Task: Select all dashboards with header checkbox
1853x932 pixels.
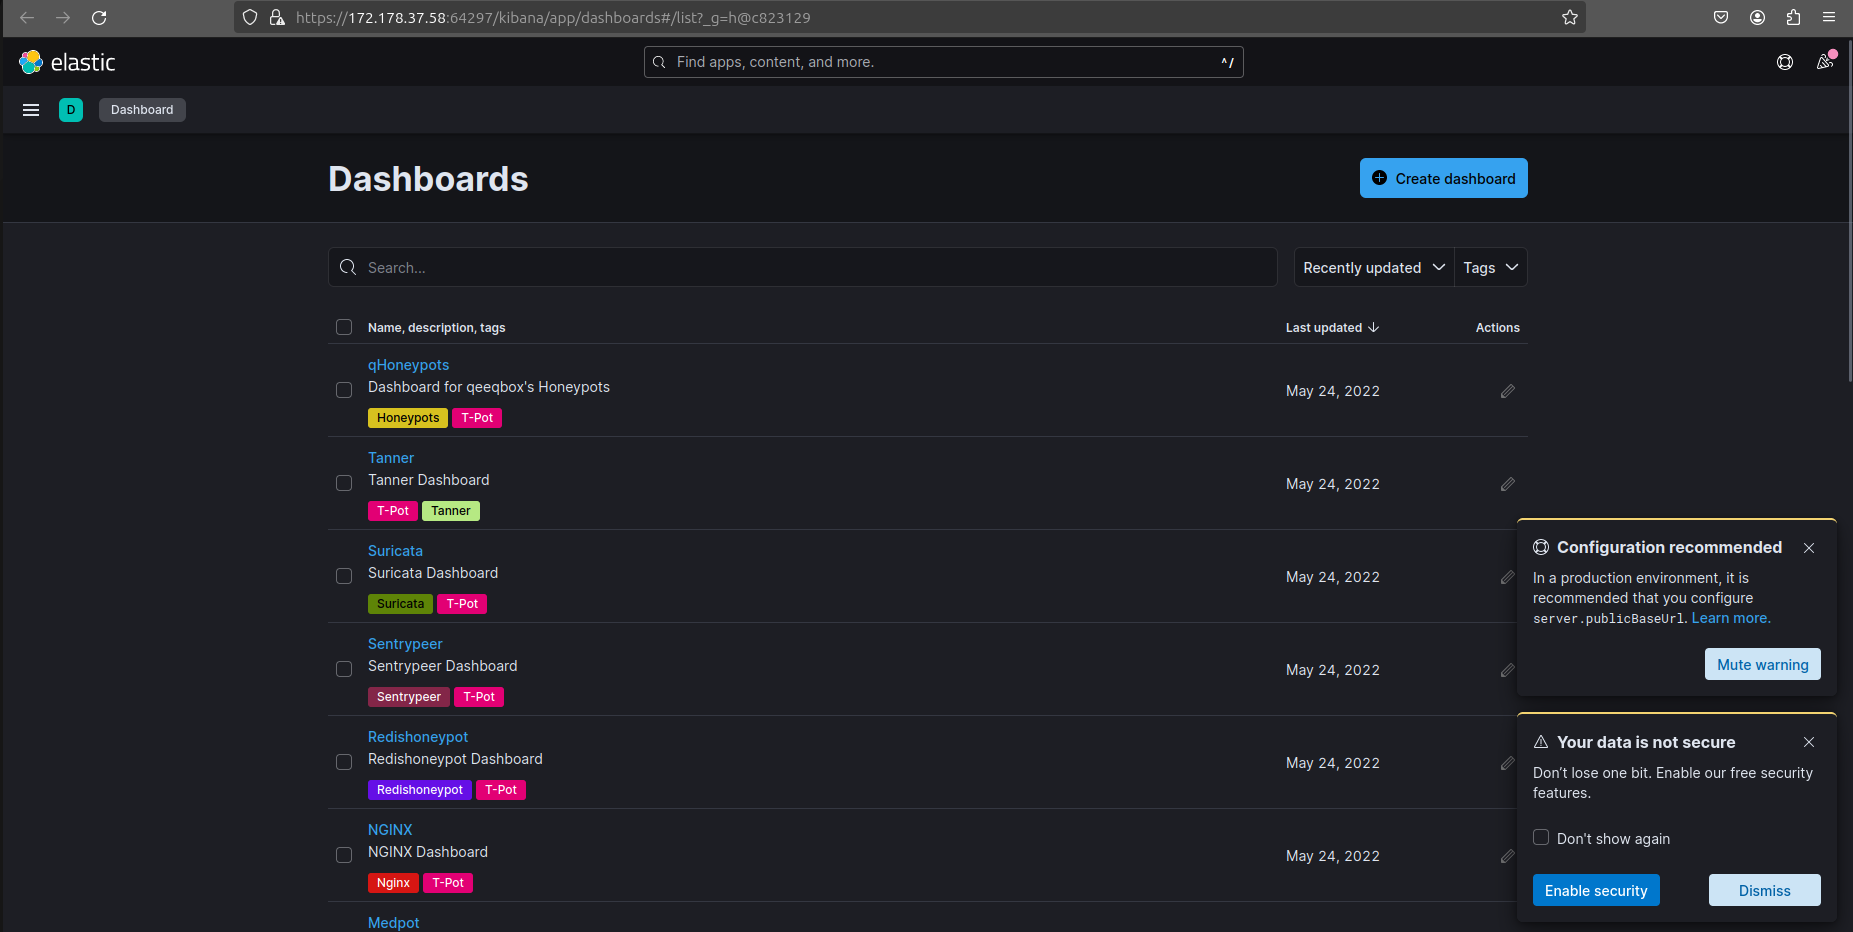Action: [x=344, y=327]
